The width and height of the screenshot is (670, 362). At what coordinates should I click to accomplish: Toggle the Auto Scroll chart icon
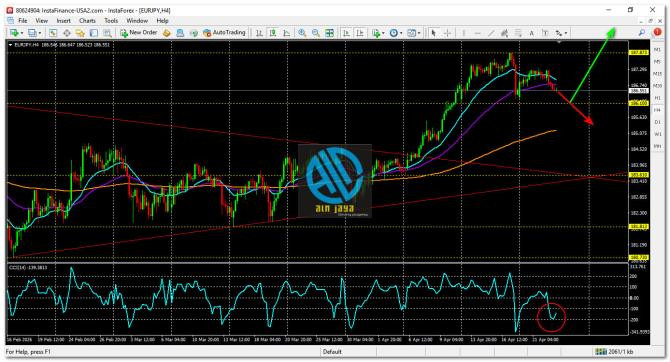click(347, 33)
